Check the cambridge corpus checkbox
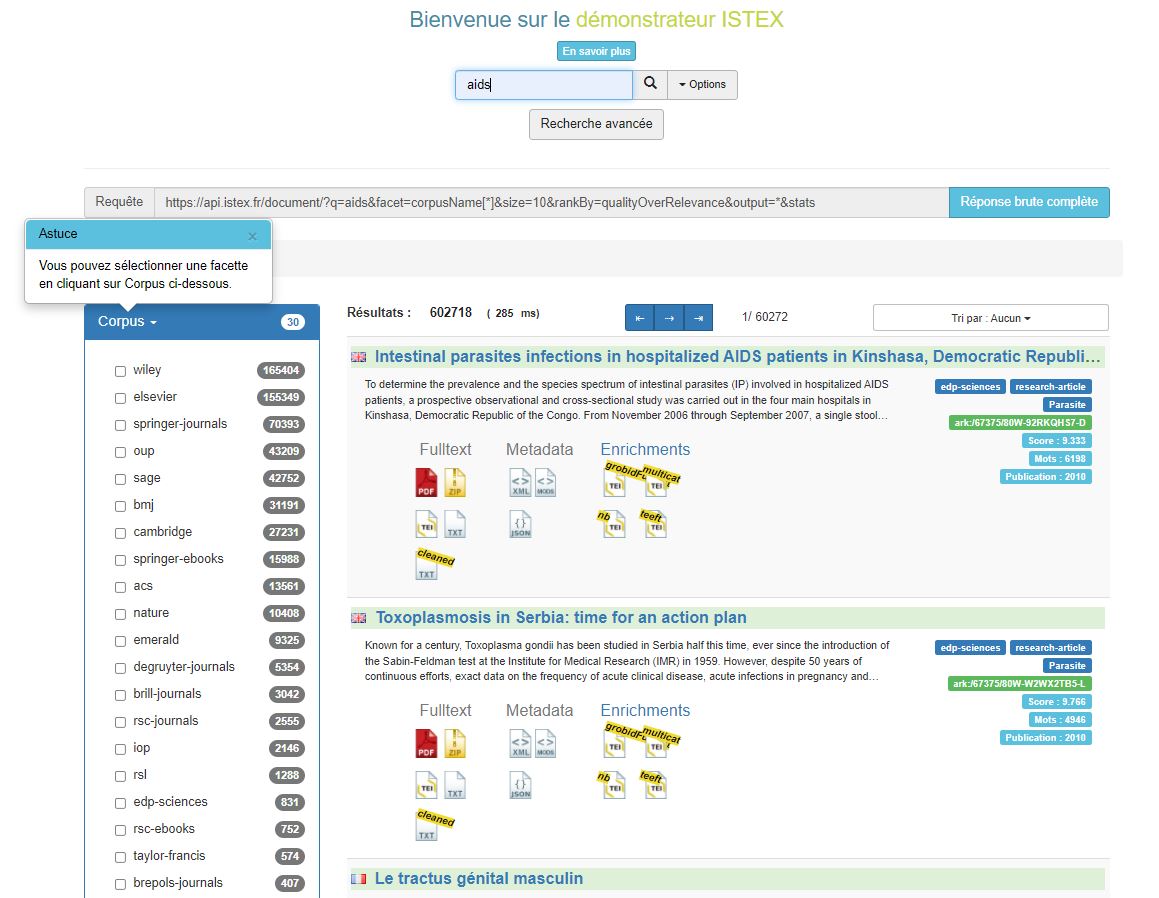 pyautogui.click(x=120, y=533)
